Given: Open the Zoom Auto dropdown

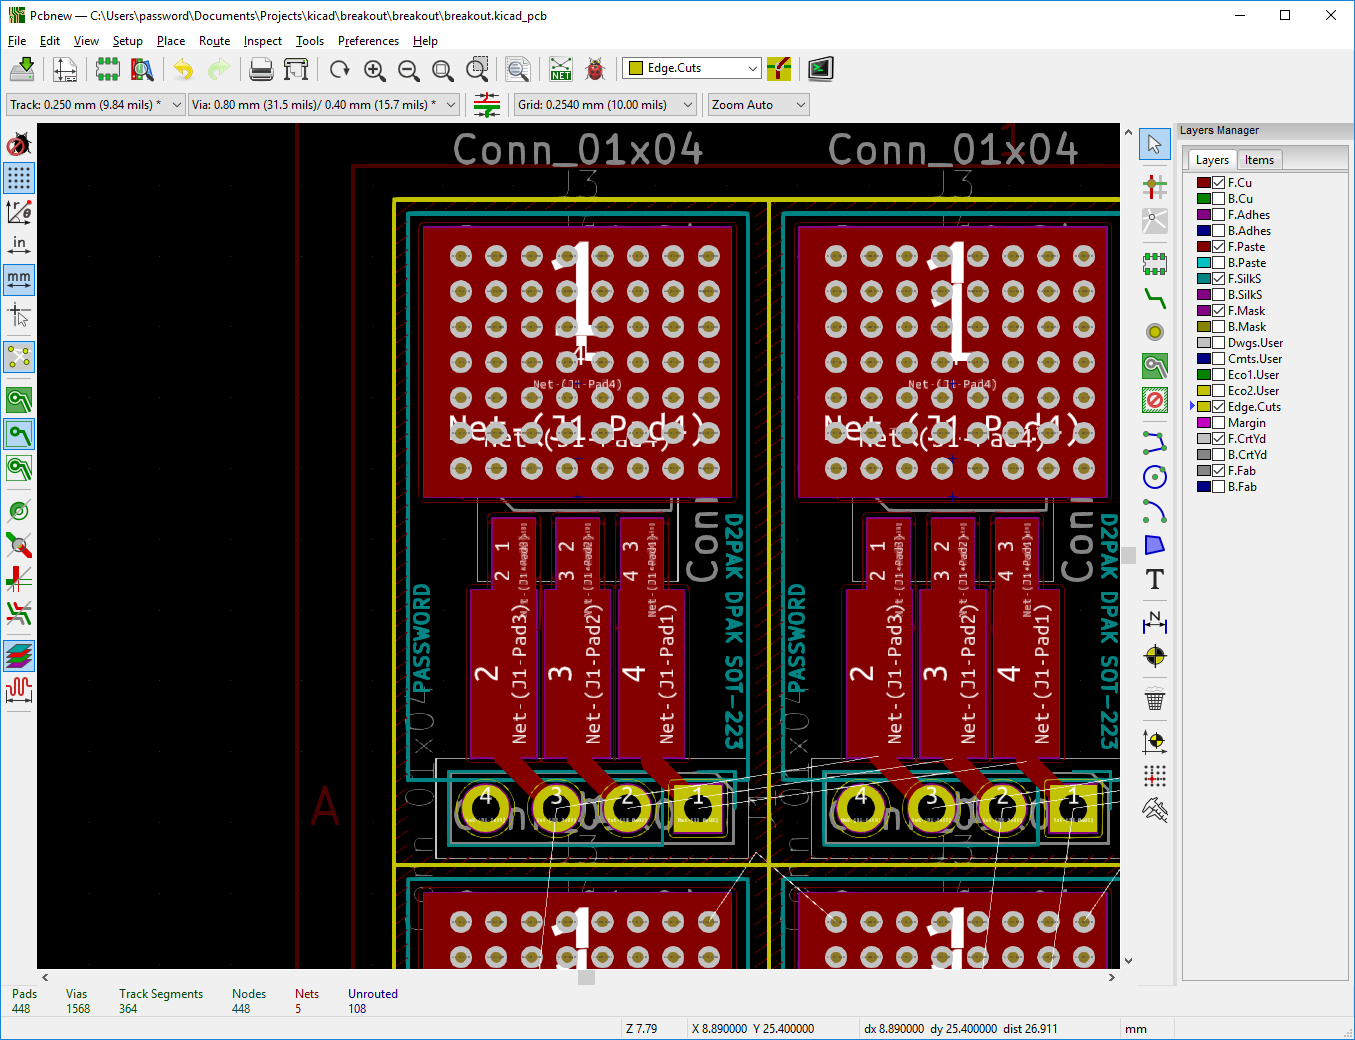Looking at the screenshot, I should [x=758, y=105].
